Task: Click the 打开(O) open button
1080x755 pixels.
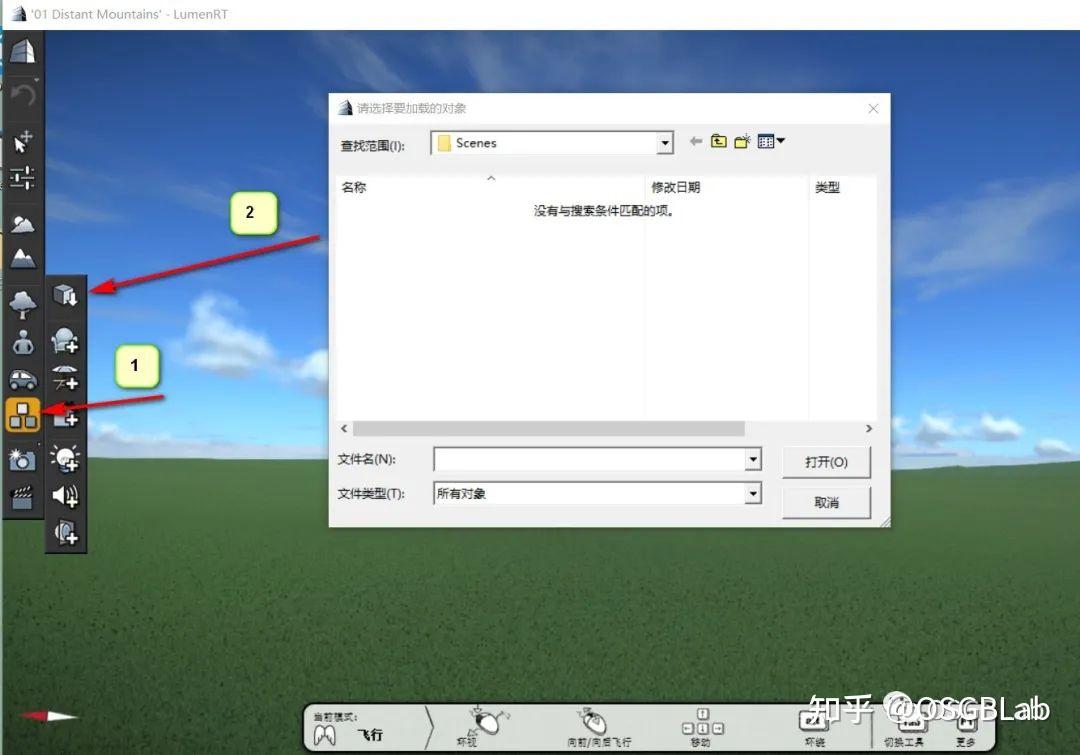Action: pos(826,462)
